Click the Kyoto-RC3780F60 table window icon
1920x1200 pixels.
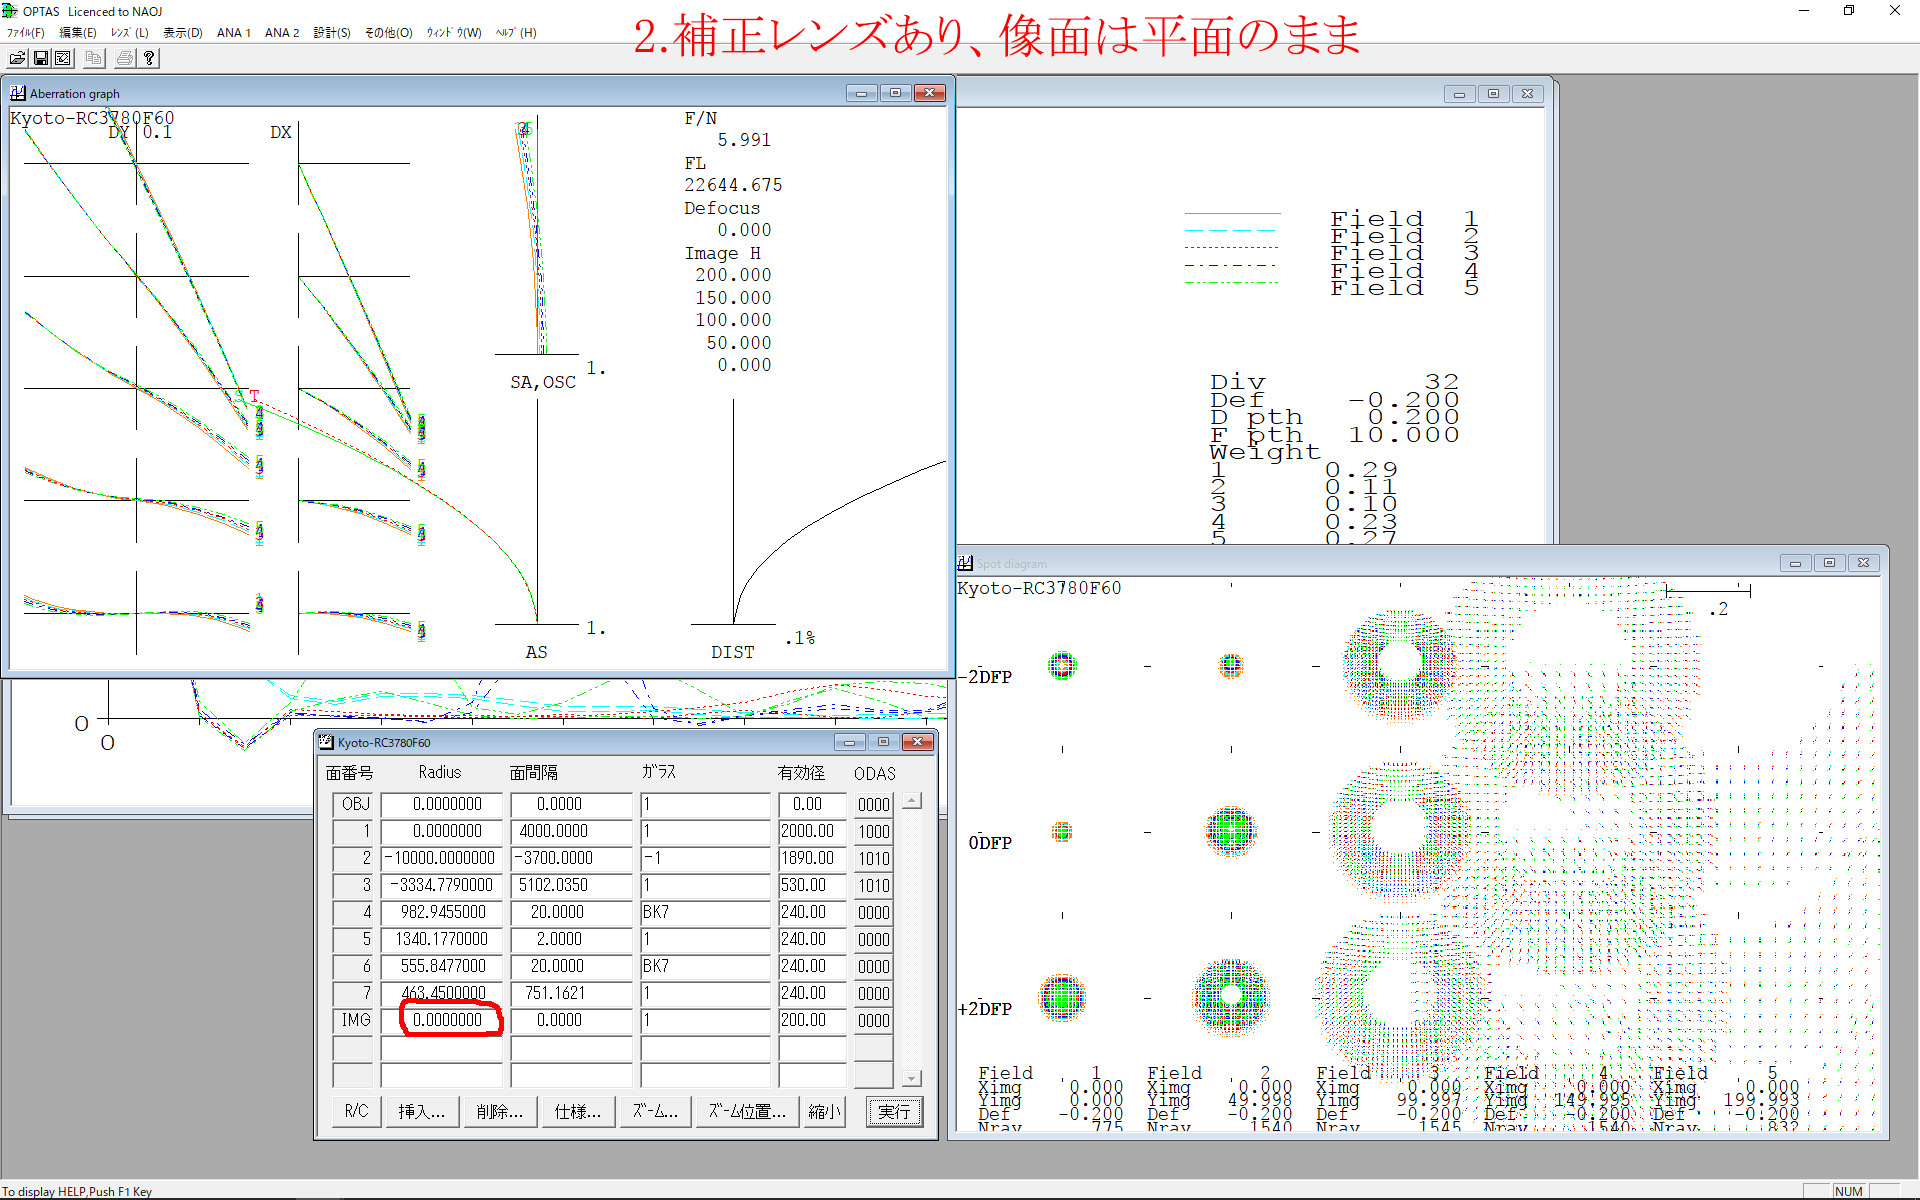(x=326, y=742)
